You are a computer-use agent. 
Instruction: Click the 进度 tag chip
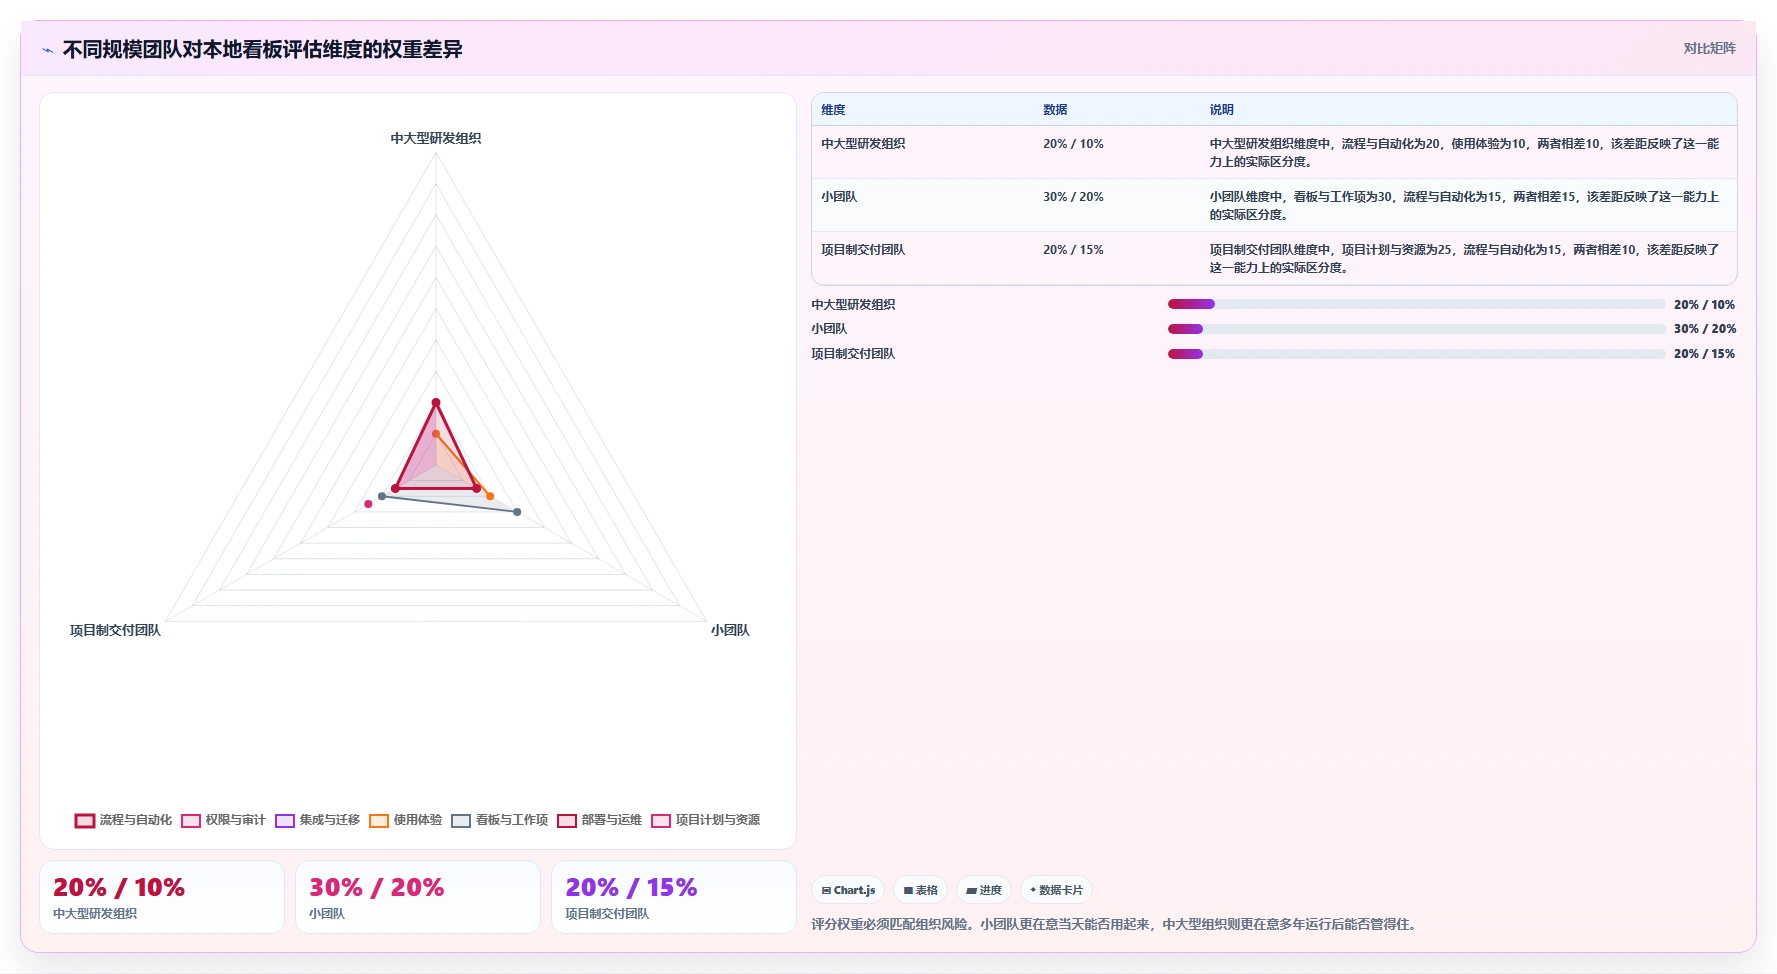pyautogui.click(x=983, y=890)
